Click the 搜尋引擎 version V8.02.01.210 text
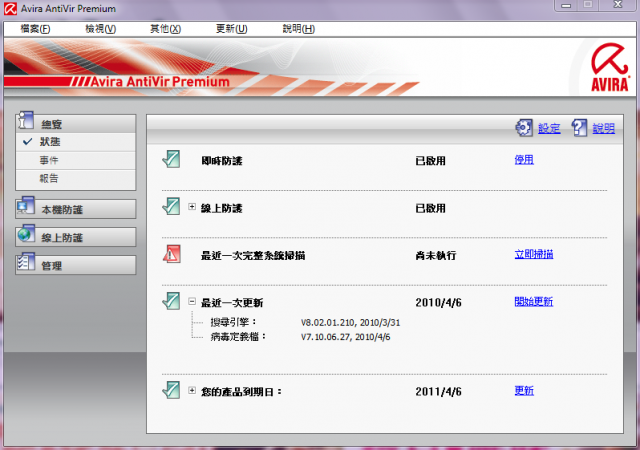This screenshot has width=640, height=450. 351,323
